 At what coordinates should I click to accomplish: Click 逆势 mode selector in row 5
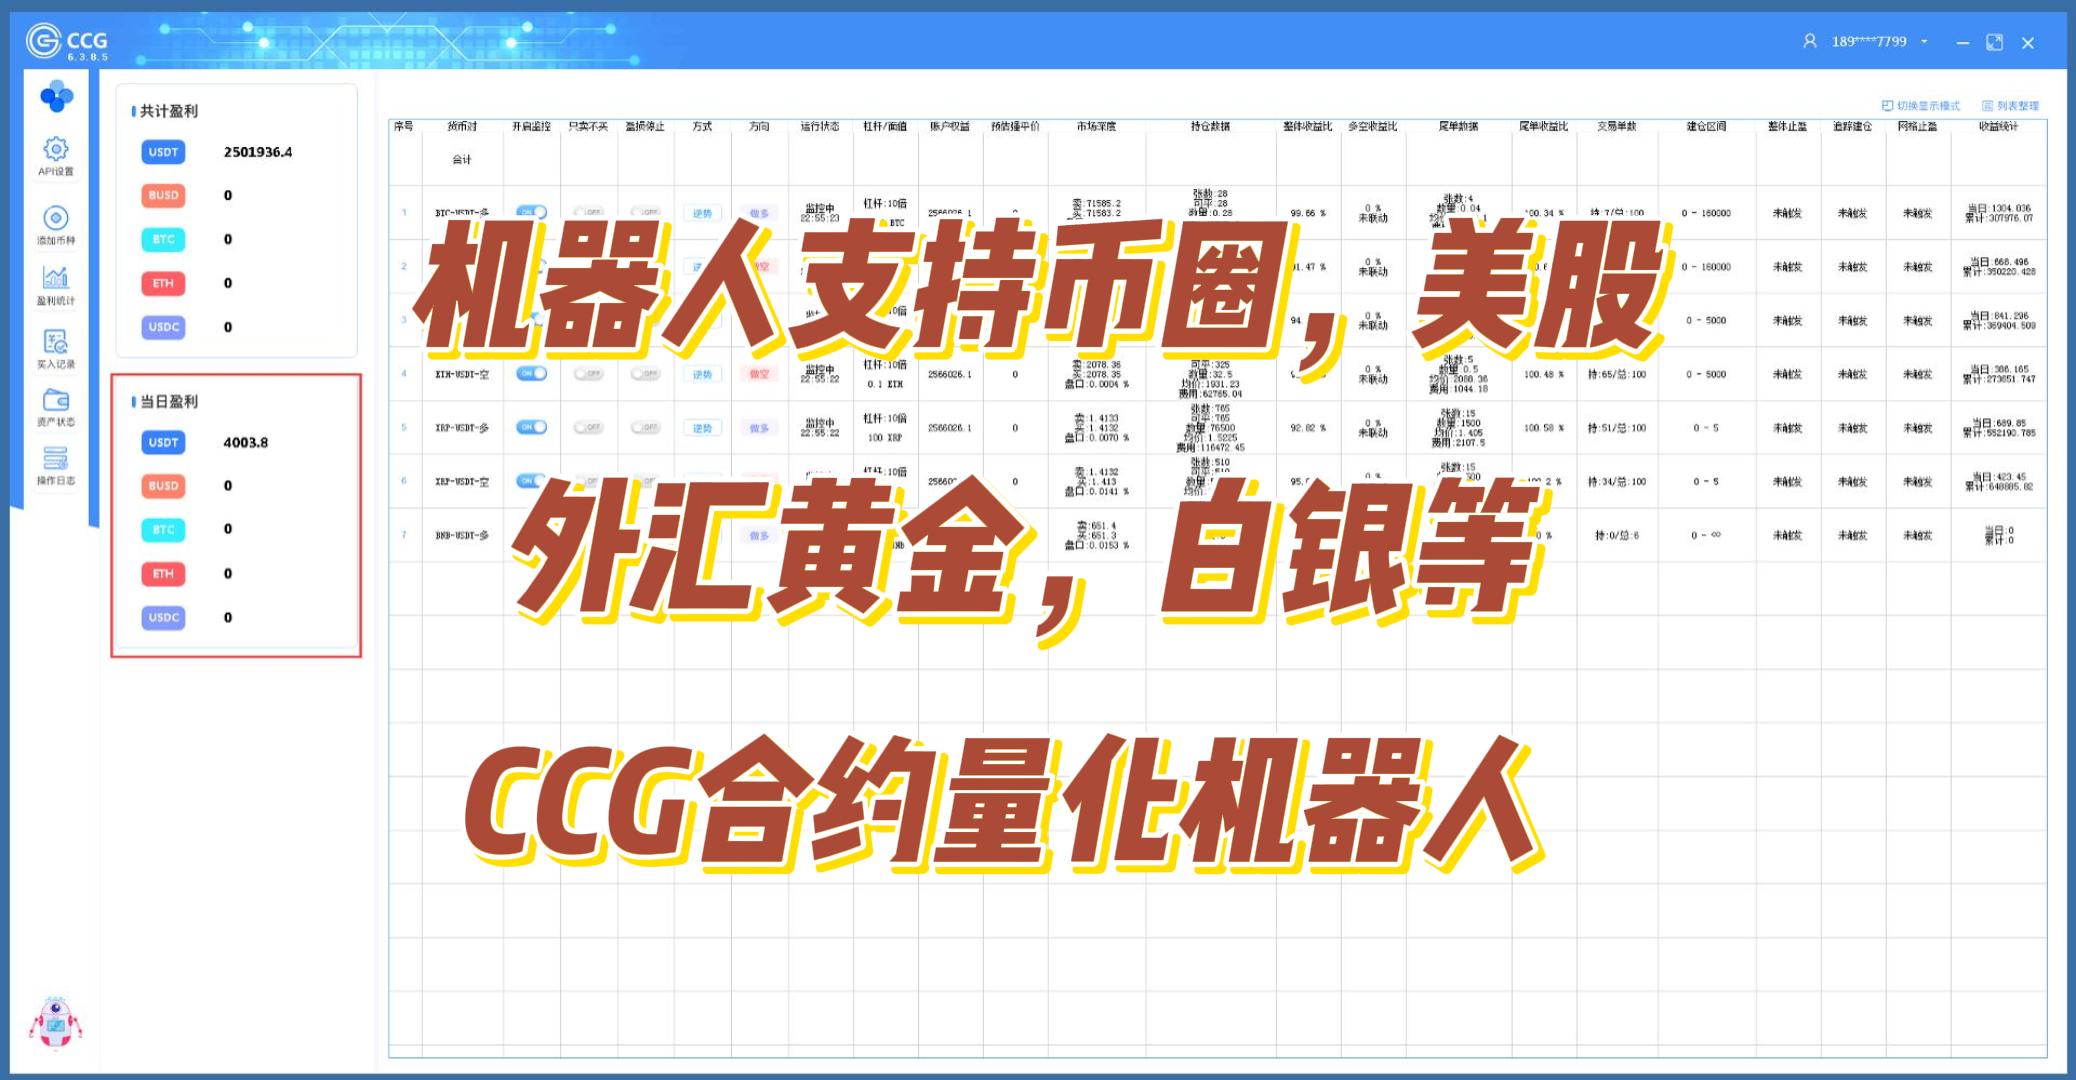(x=702, y=428)
